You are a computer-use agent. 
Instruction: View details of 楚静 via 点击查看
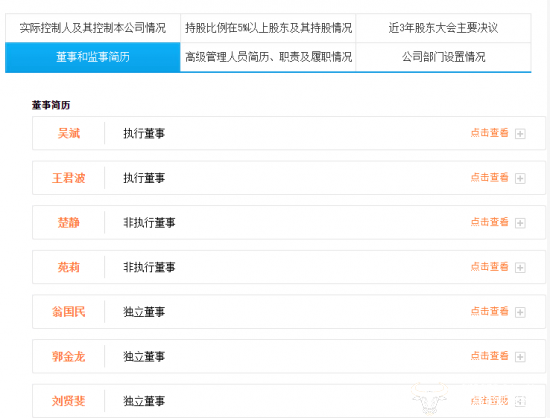[x=489, y=222]
